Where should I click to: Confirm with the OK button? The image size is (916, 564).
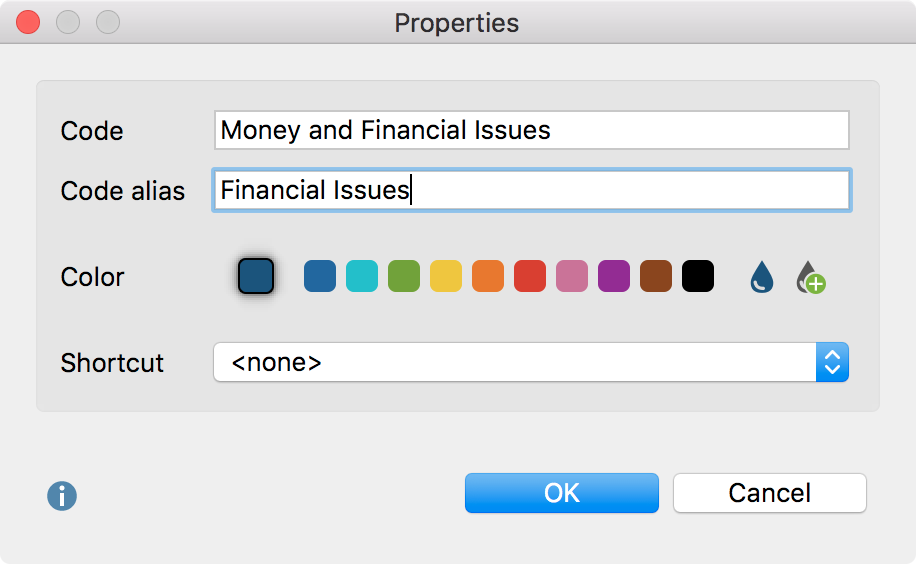coord(561,493)
